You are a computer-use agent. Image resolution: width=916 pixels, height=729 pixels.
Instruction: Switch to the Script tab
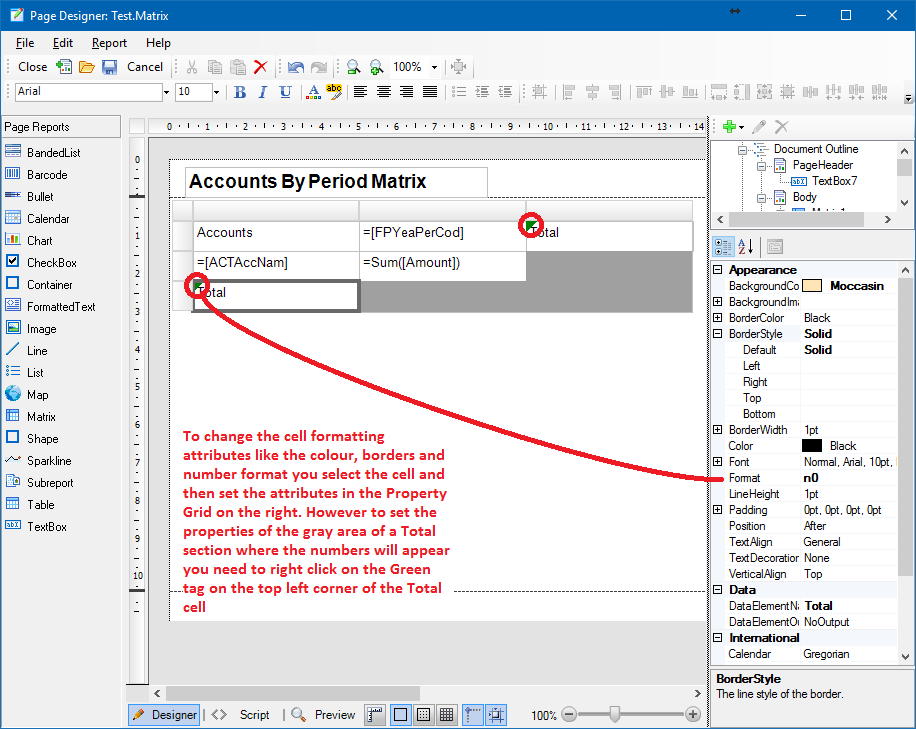pos(254,715)
